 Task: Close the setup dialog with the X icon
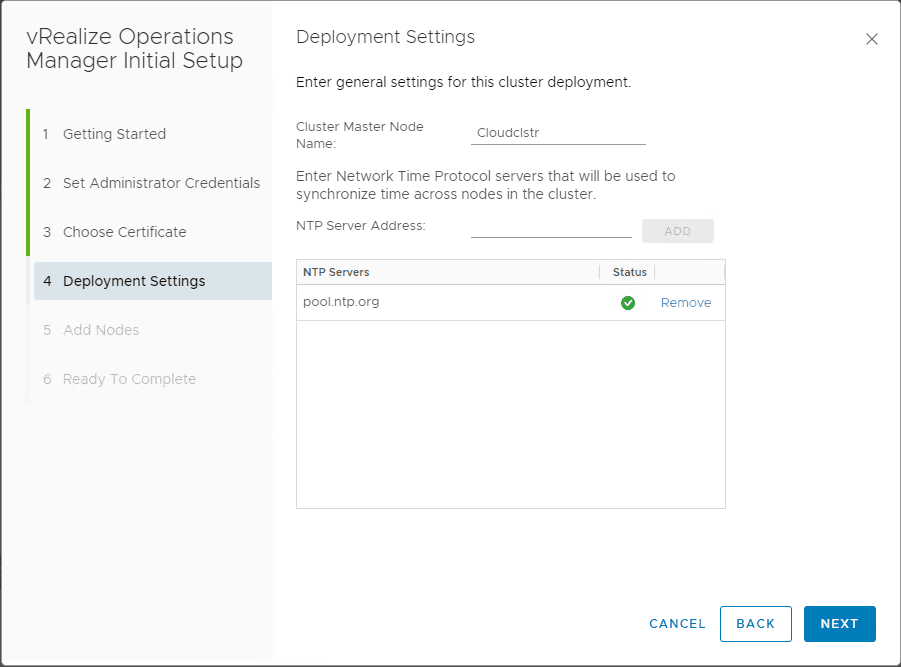[871, 39]
